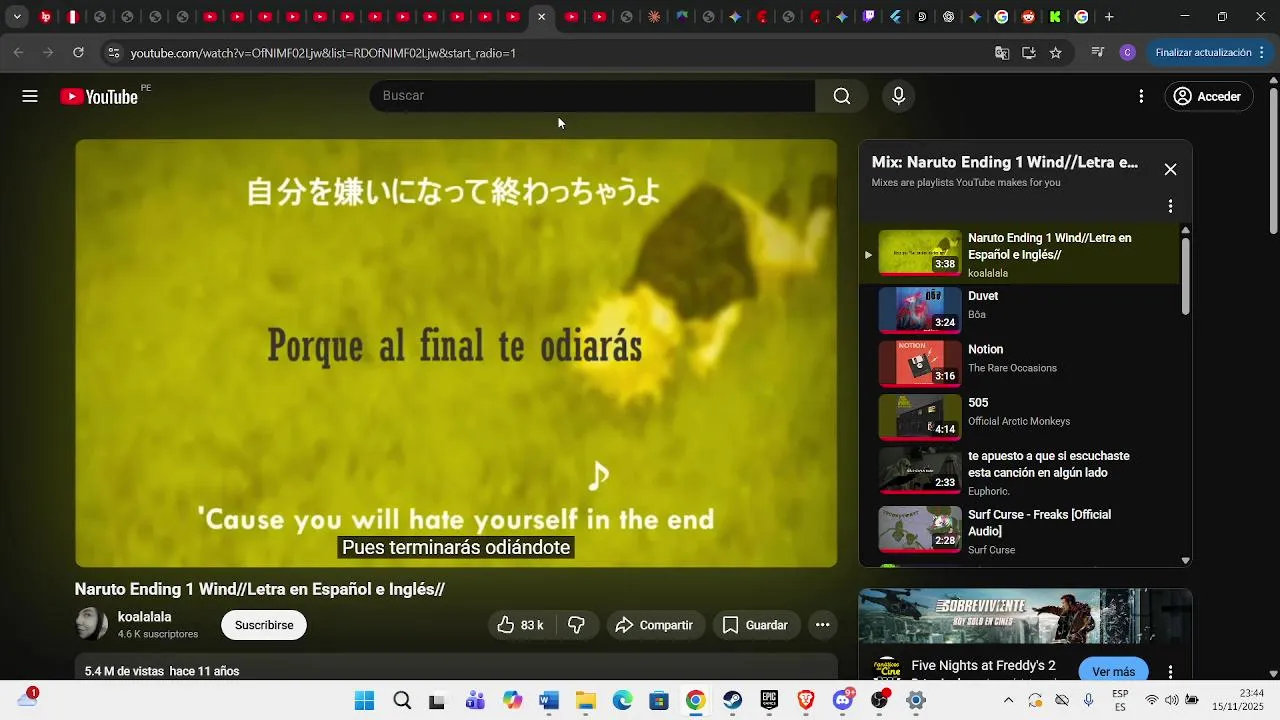1280x720 pixels.
Task: Open a new browser tab
Action: pyautogui.click(x=1109, y=17)
